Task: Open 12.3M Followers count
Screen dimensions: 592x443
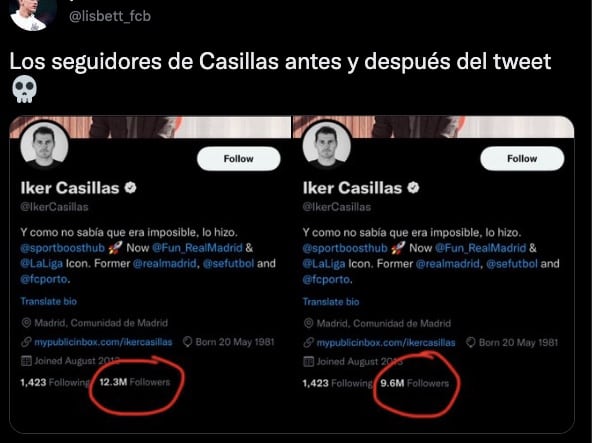Action: (x=134, y=382)
